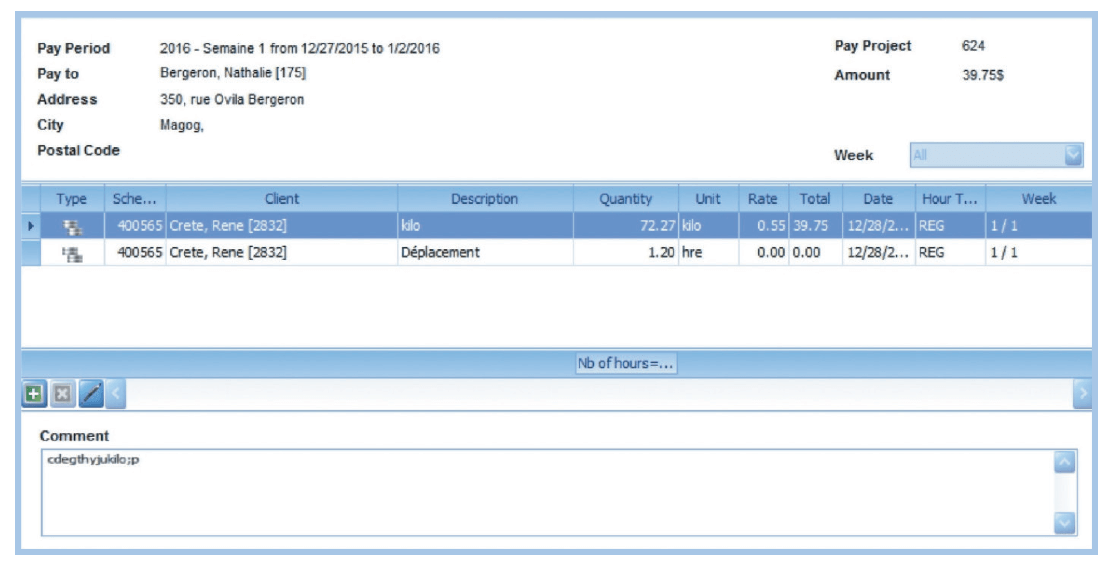This screenshot has height=565, width=1116.
Task: Sort by the Unit column header
Action: (x=708, y=199)
